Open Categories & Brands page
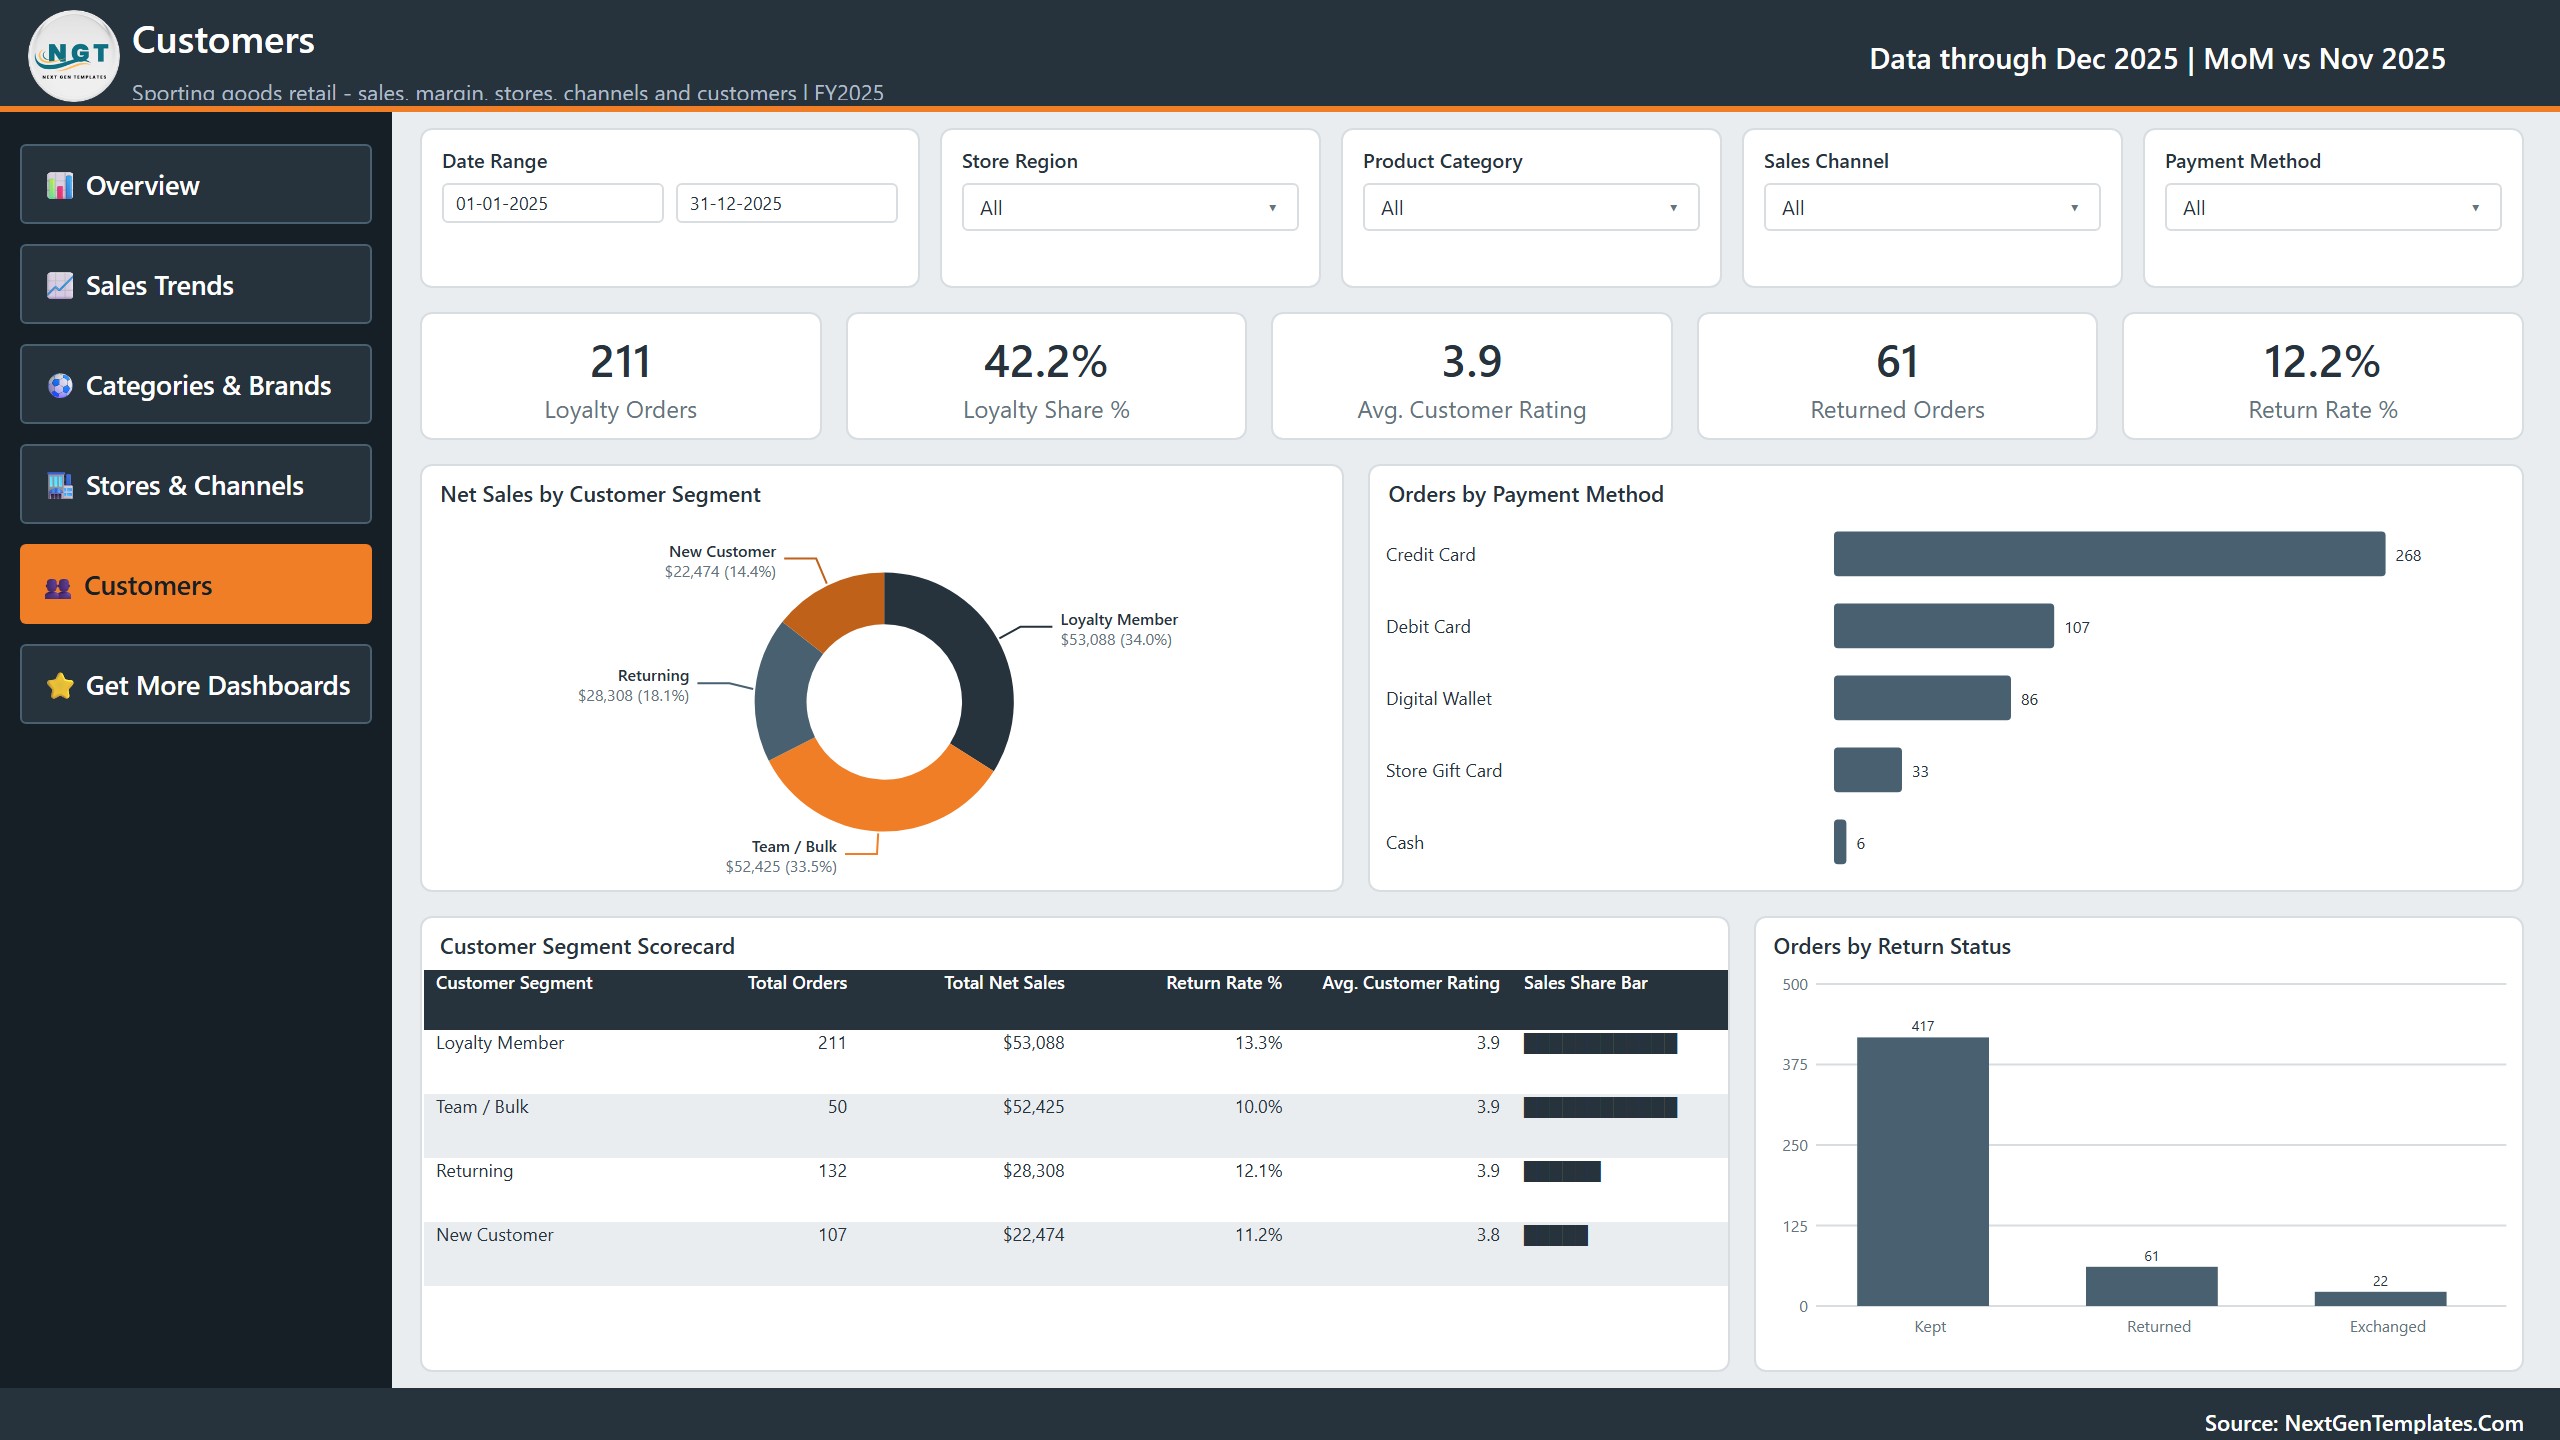This screenshot has height=1440, width=2560. click(x=196, y=384)
